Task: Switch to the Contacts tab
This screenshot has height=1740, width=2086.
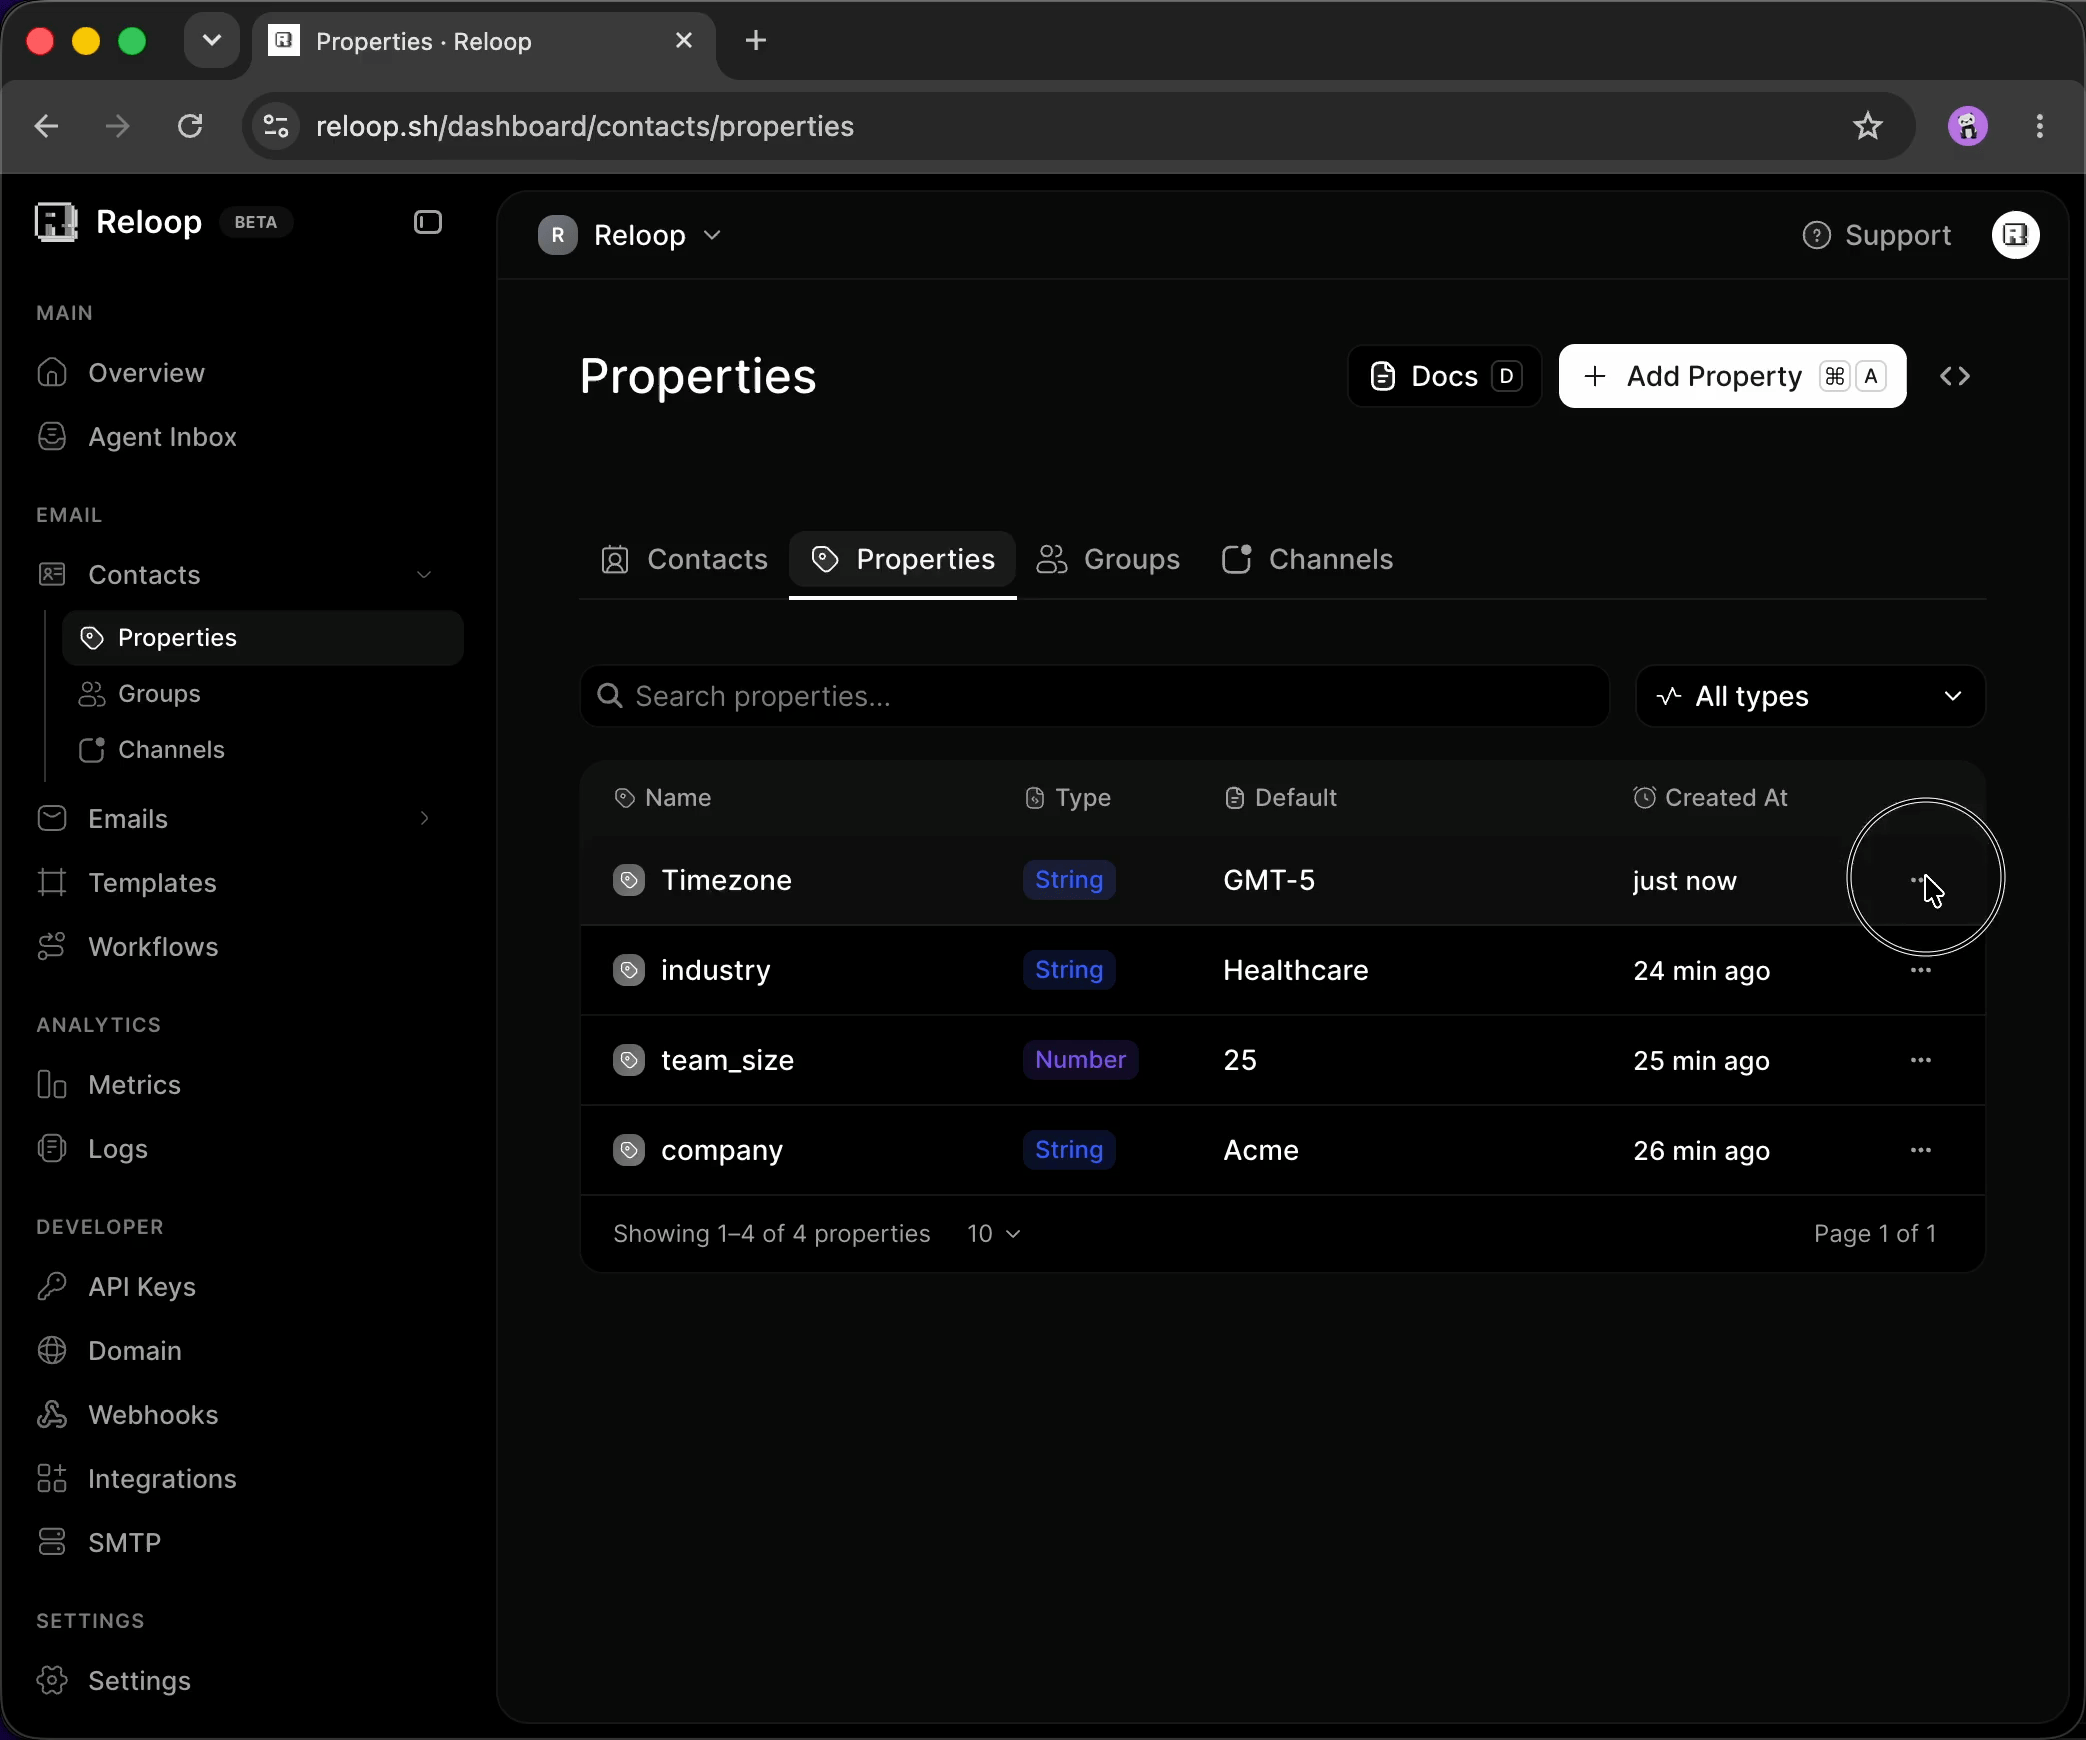Action: 684,559
